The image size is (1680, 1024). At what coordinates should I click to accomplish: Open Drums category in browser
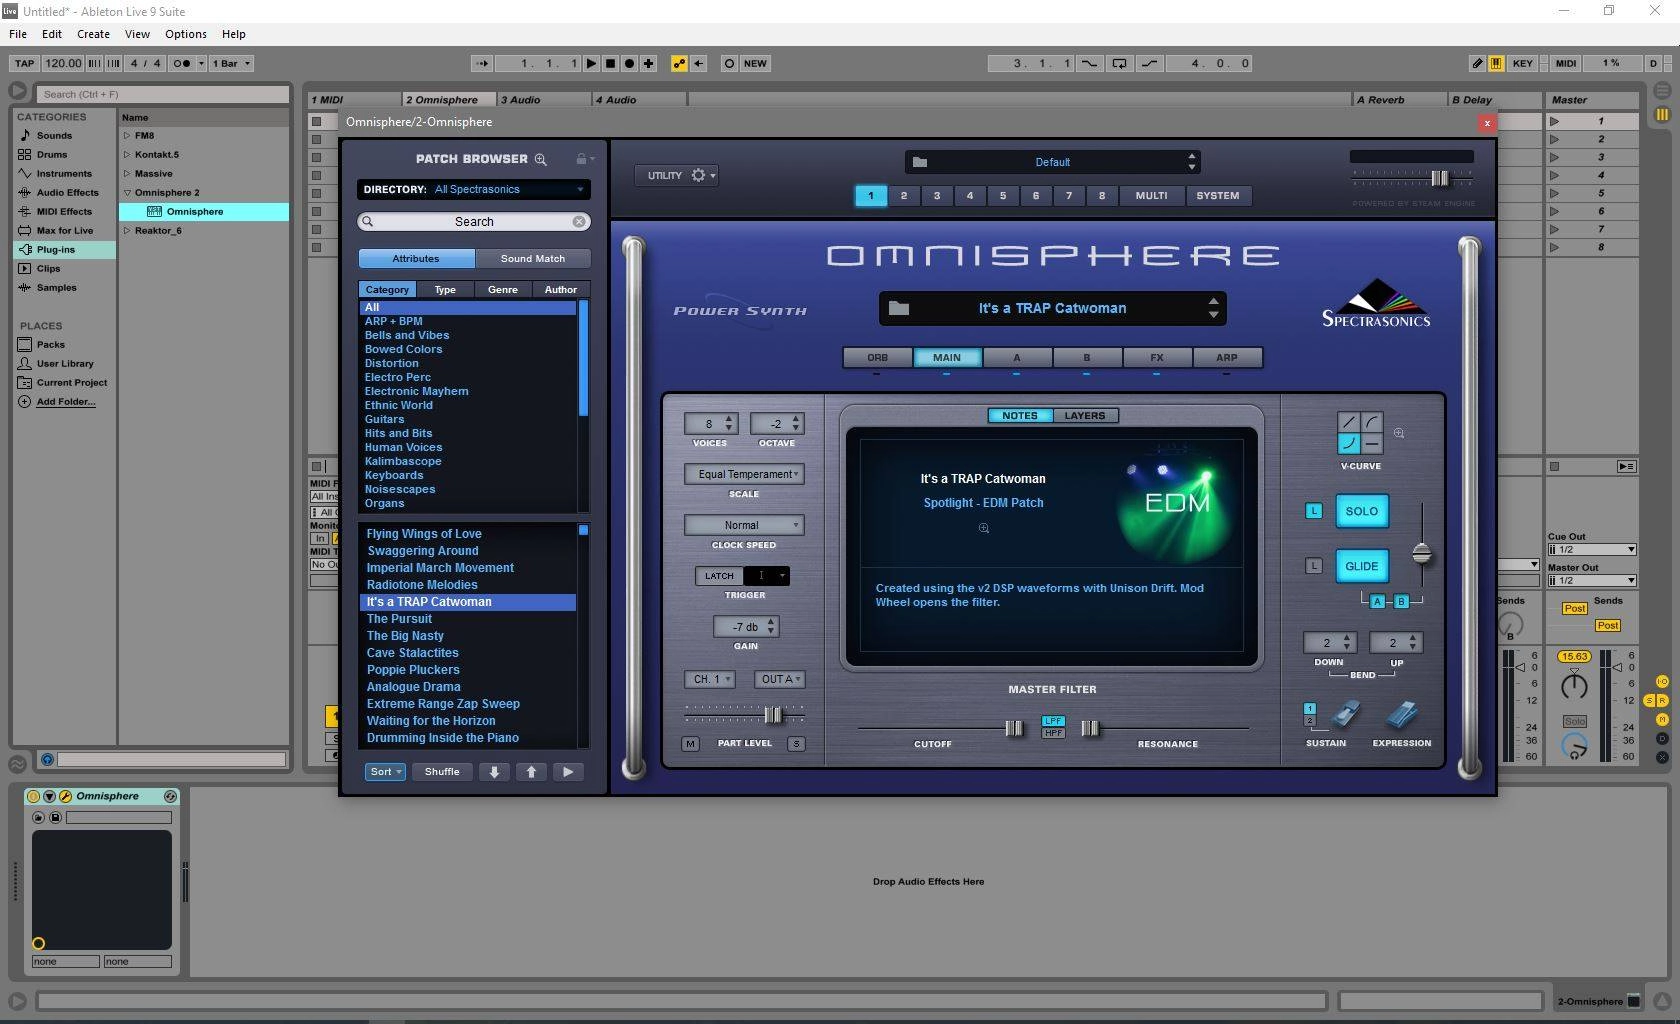pyautogui.click(x=52, y=154)
